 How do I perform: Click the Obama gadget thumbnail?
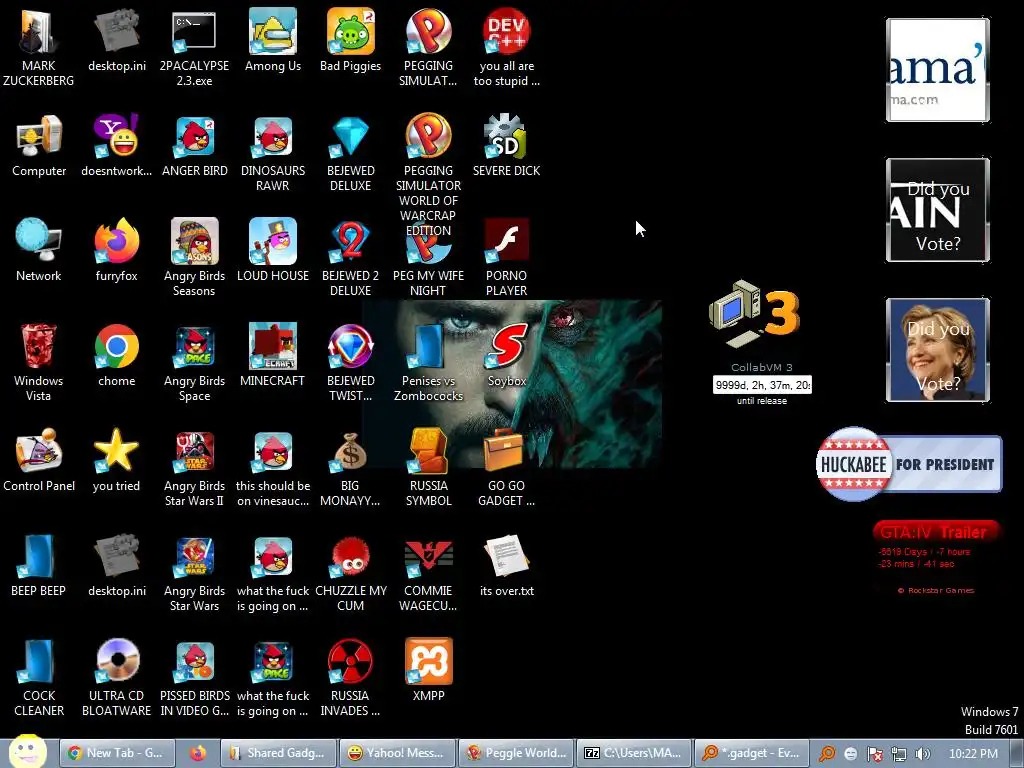tap(938, 70)
